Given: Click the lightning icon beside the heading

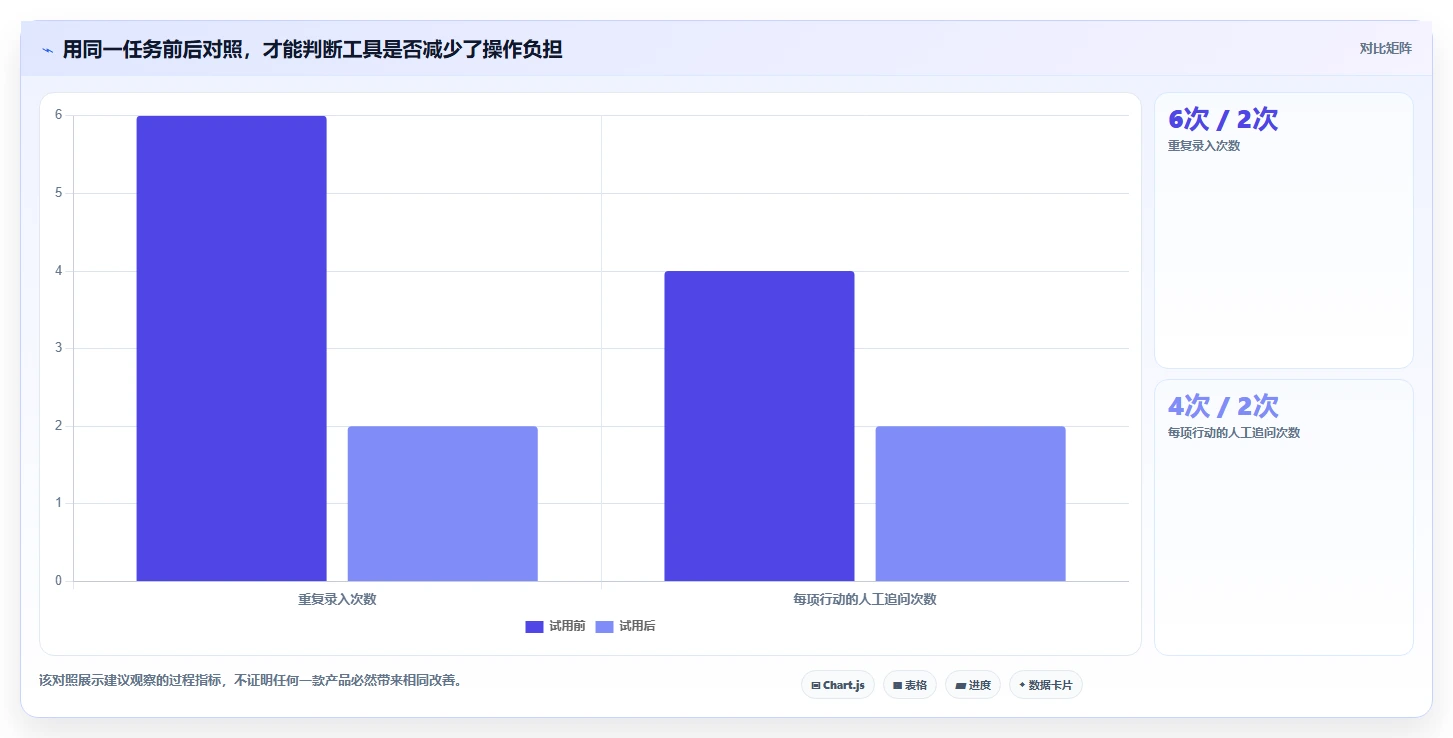Looking at the screenshot, I should (47, 50).
